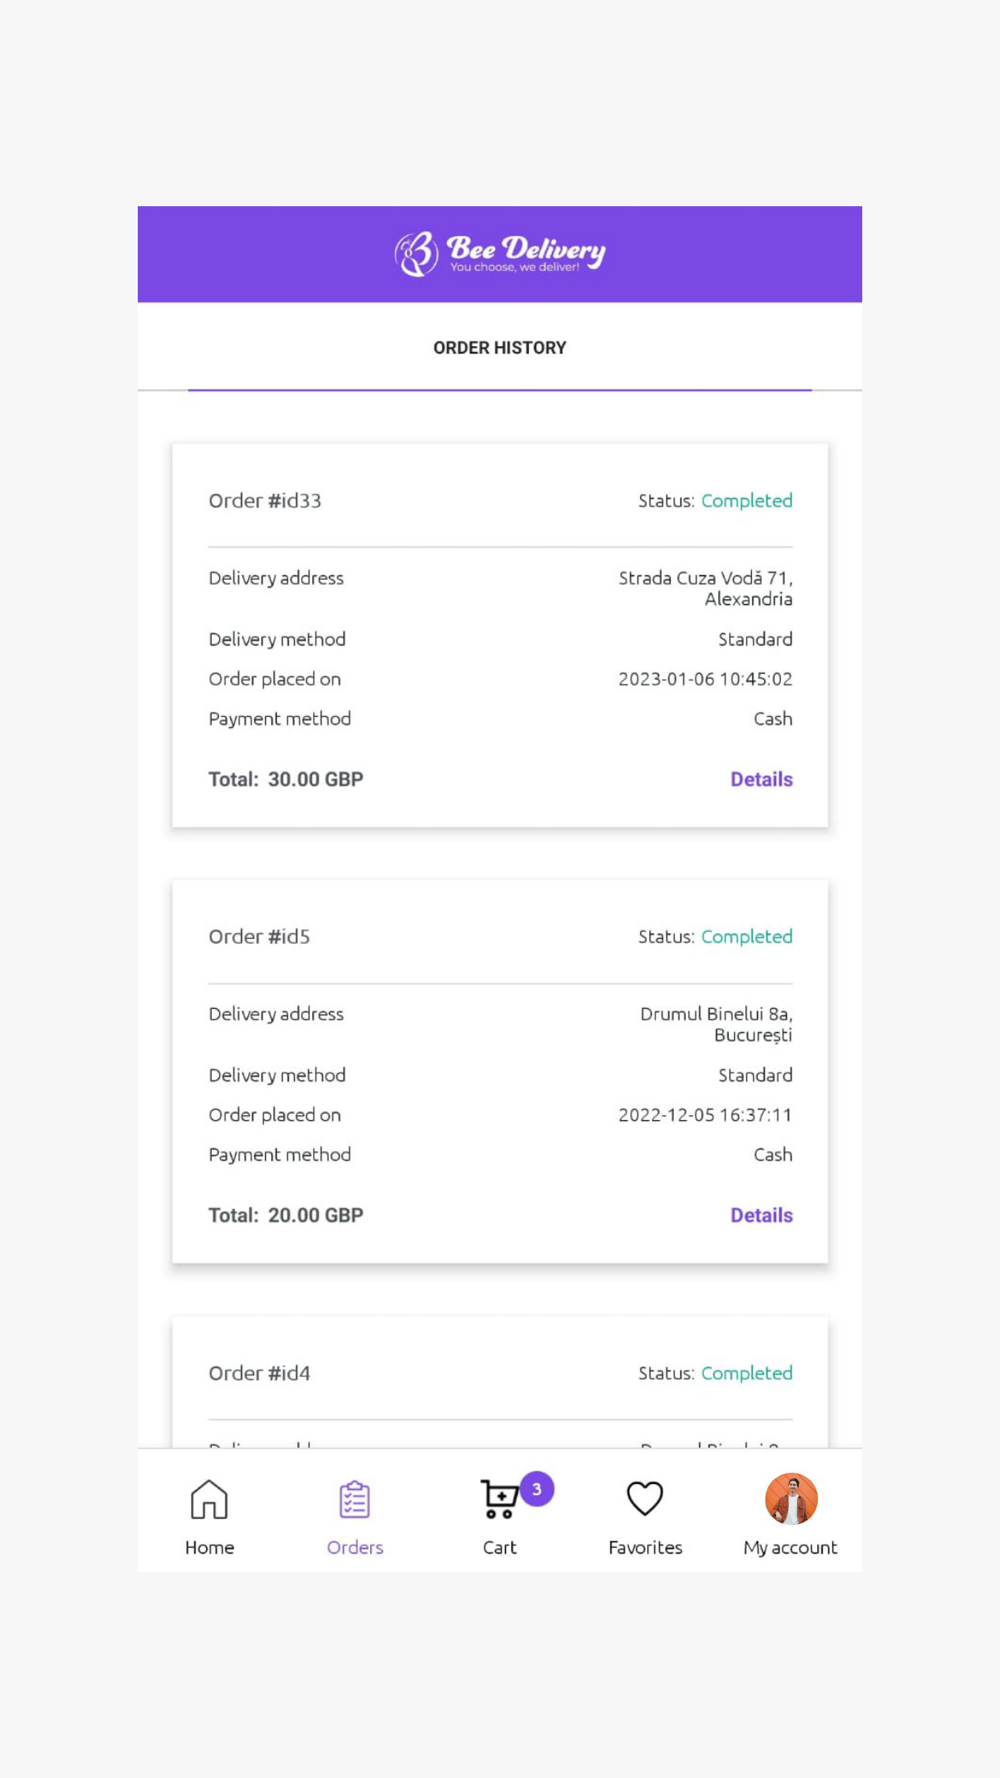View Details of order #id5
Screen dimensions: 1000x1778
click(x=761, y=1216)
